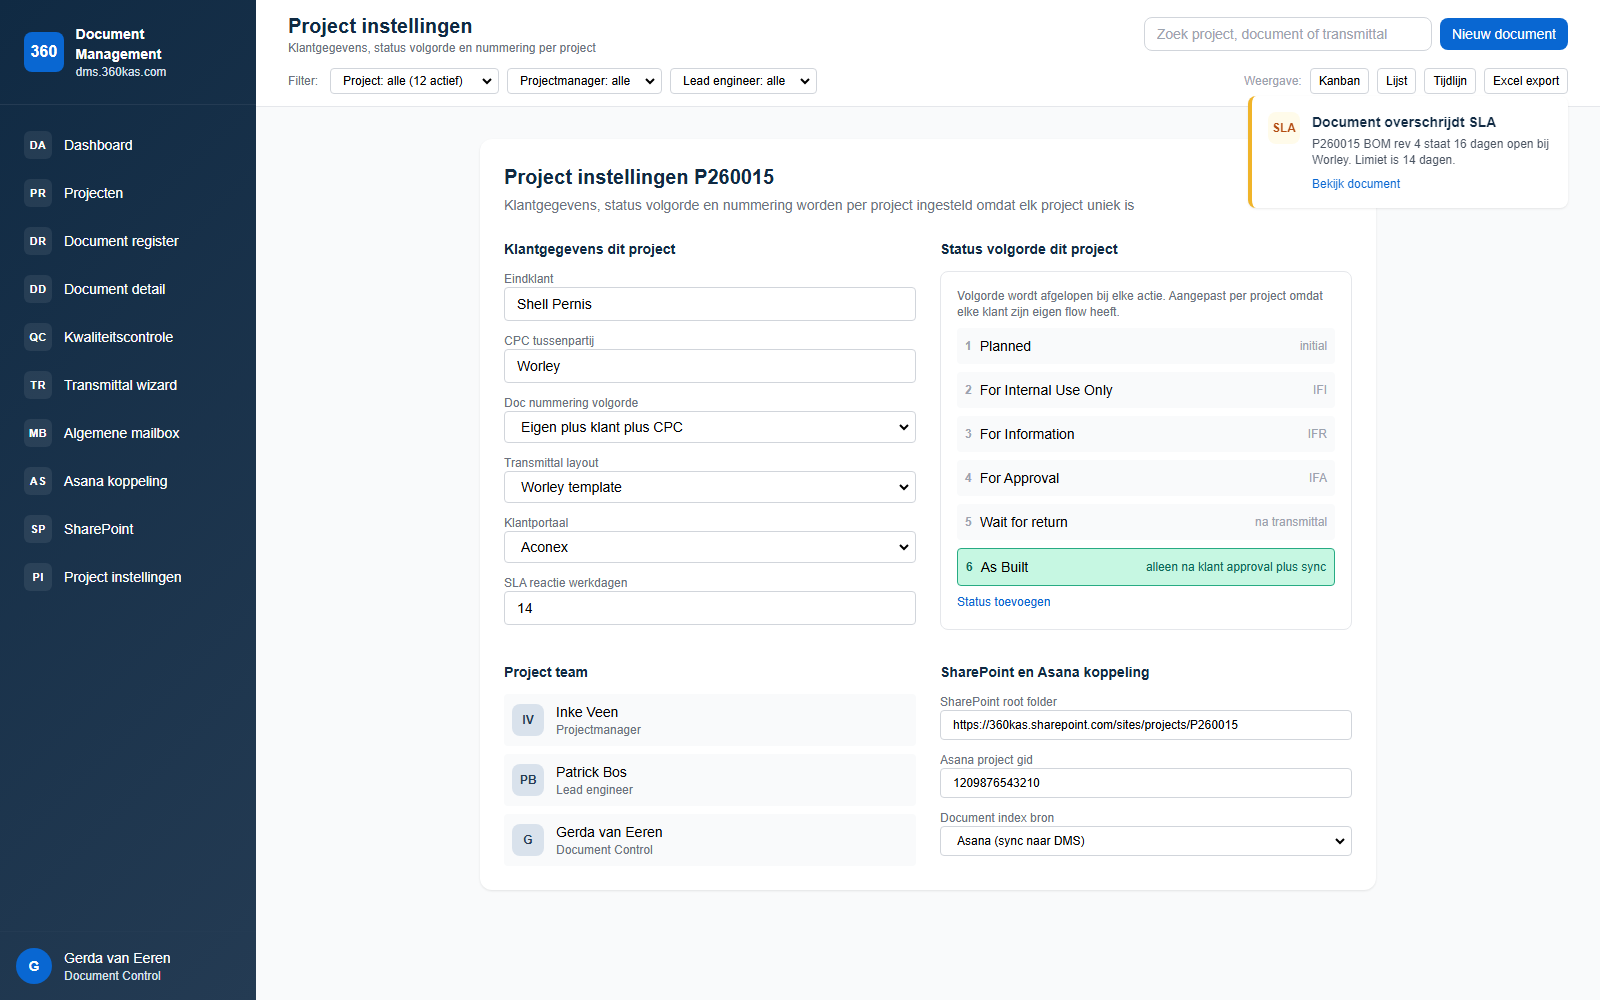Click the Excel export button
This screenshot has width=1600, height=1000.
click(x=1526, y=81)
